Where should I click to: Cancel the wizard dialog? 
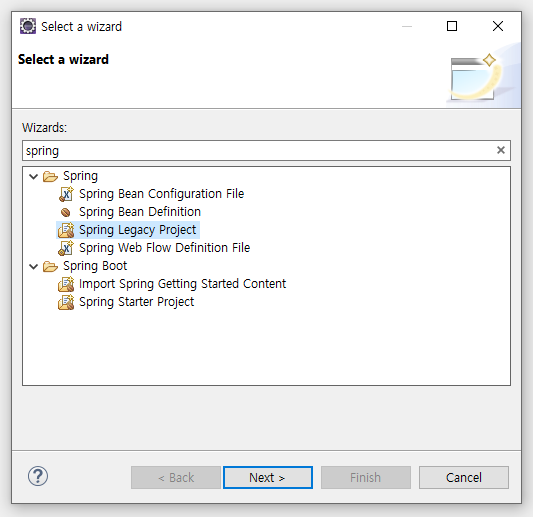pyautogui.click(x=464, y=478)
